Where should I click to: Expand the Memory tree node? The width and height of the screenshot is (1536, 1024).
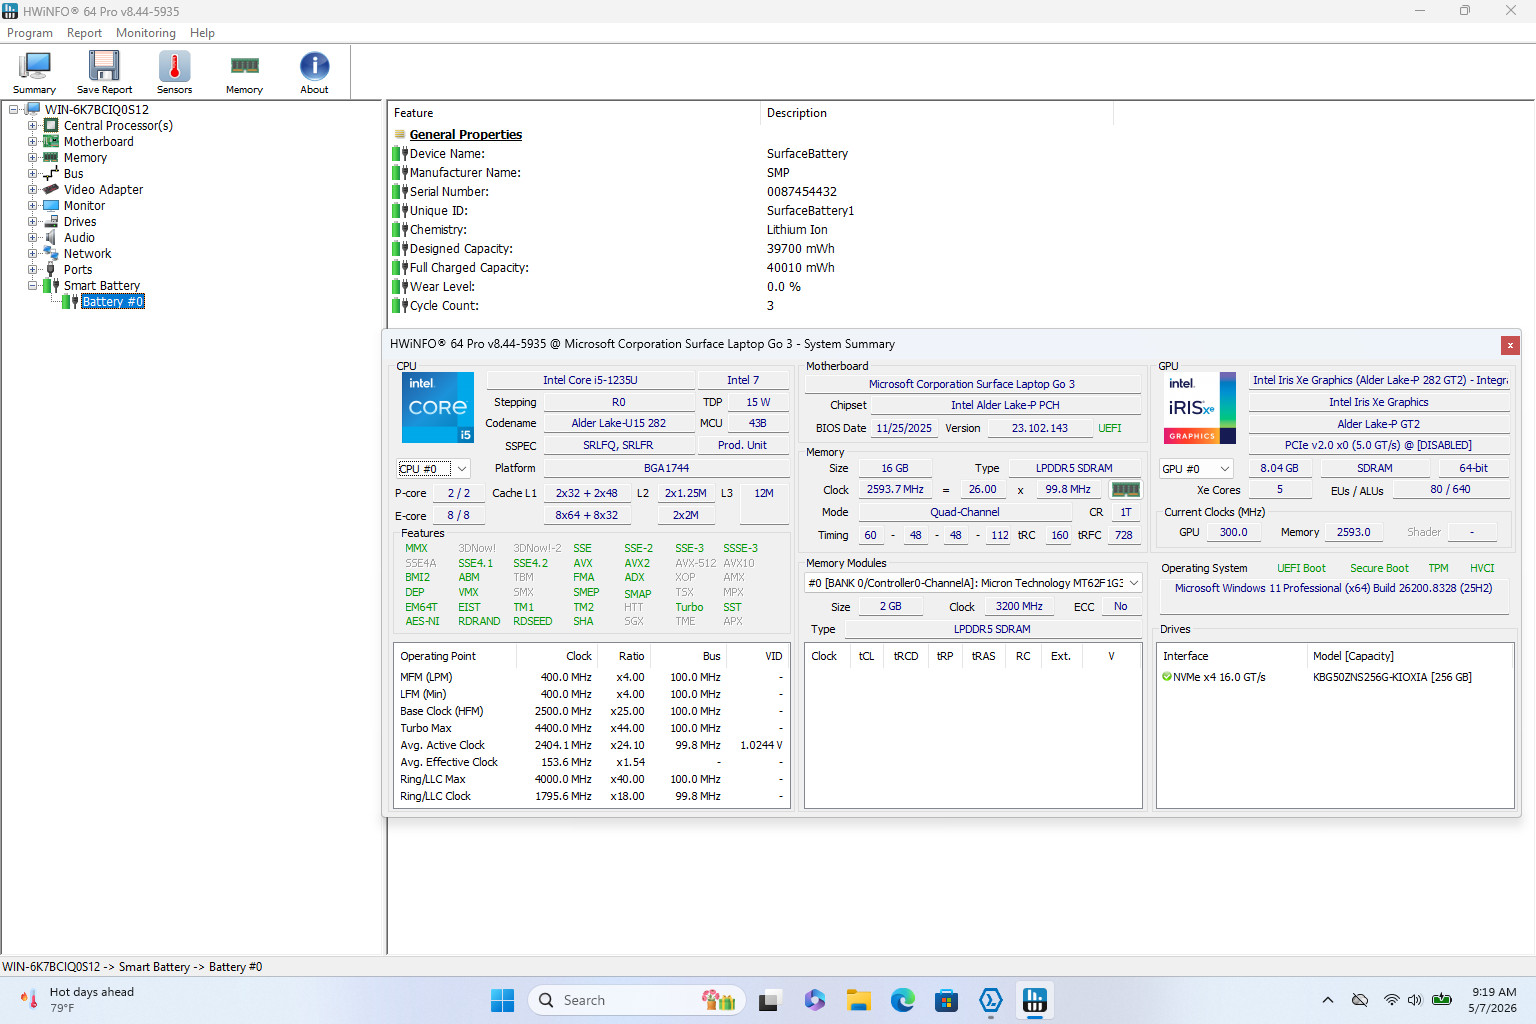click(x=32, y=158)
